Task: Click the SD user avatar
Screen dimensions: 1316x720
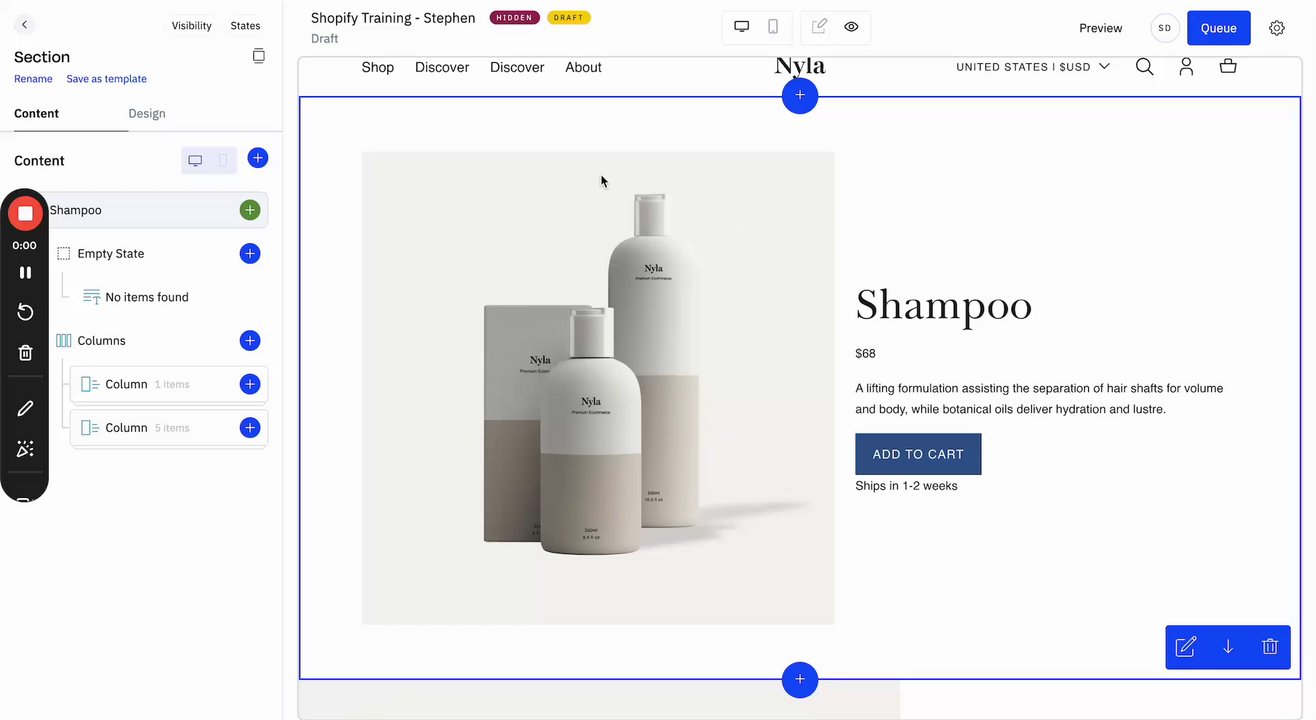Action: click(1165, 28)
